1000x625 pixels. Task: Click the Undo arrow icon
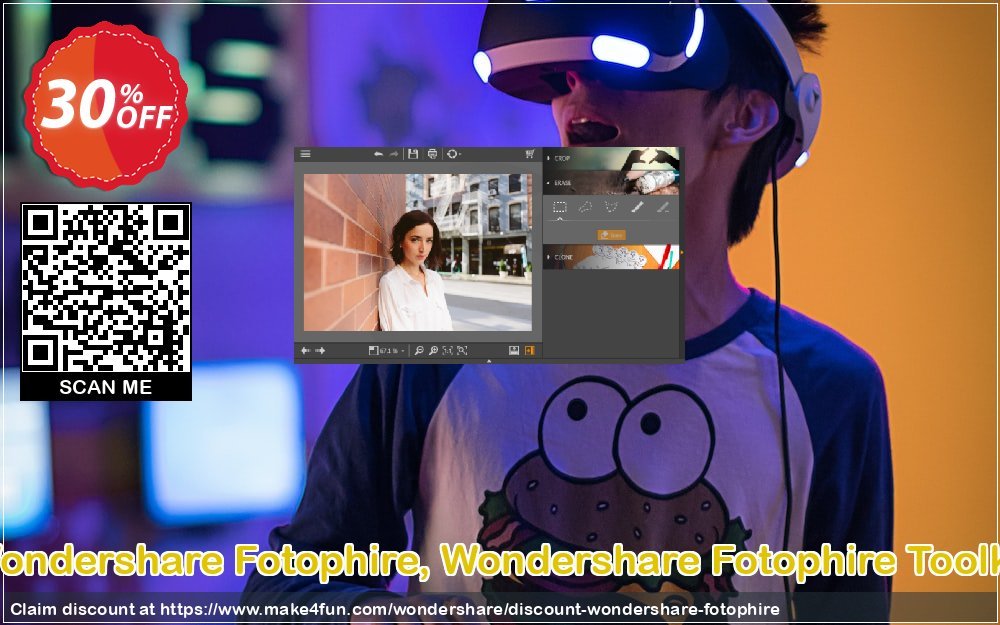point(378,154)
